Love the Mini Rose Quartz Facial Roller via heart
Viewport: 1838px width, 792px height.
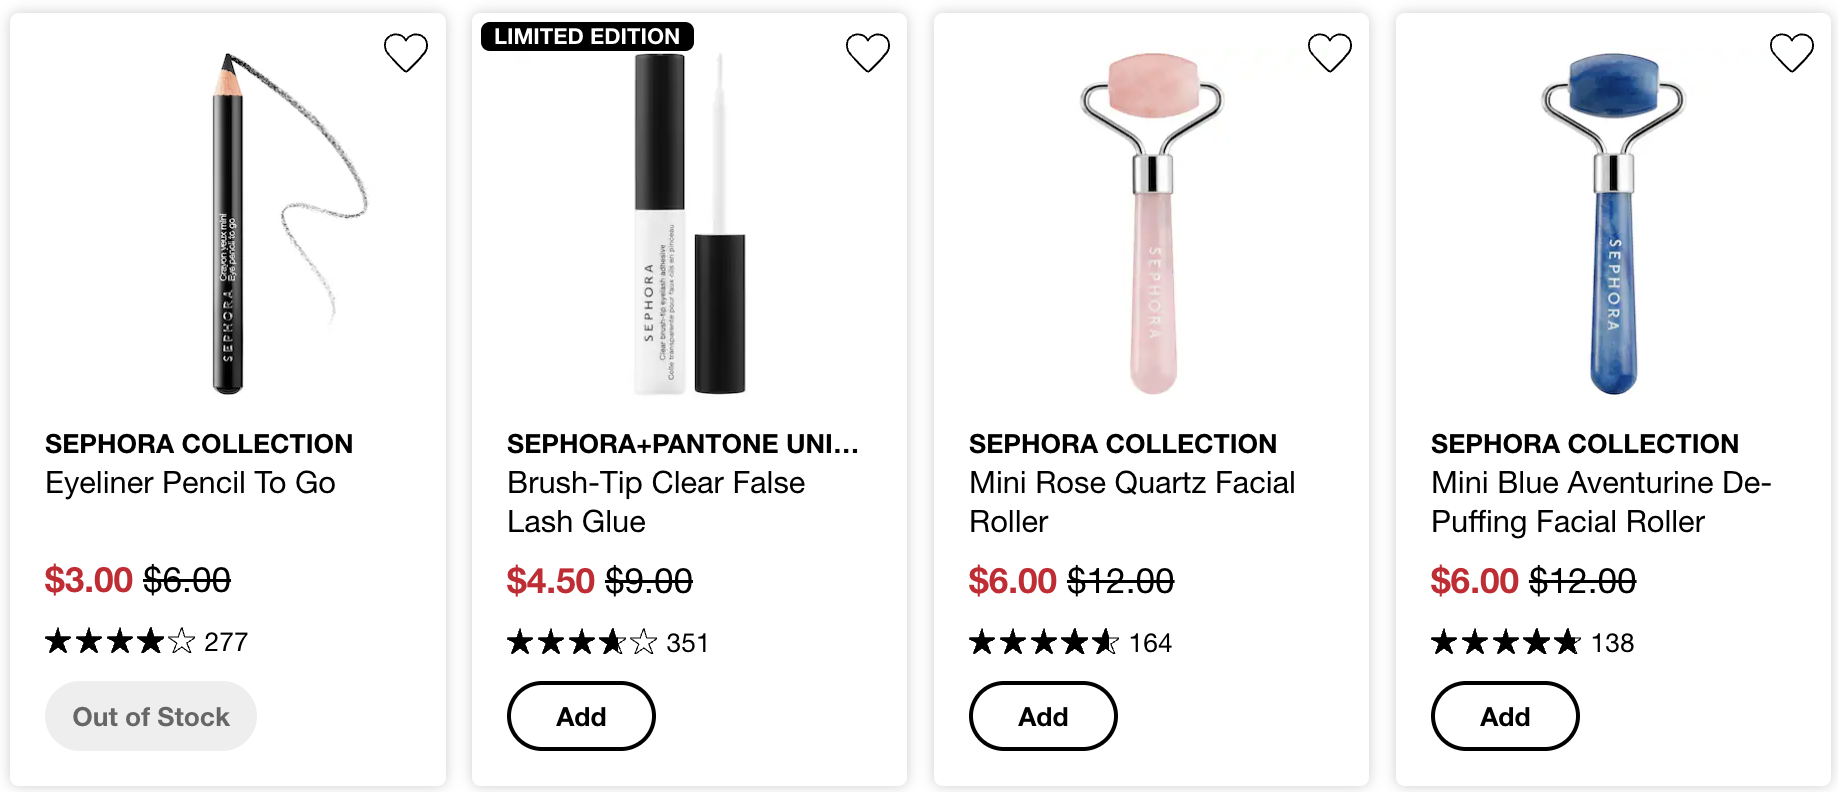pyautogui.click(x=1330, y=53)
